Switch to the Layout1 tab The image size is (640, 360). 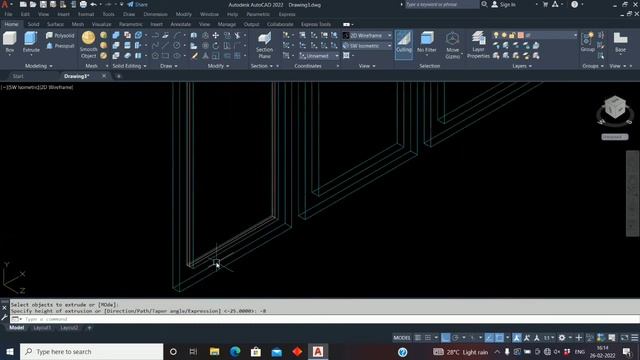[42, 328]
